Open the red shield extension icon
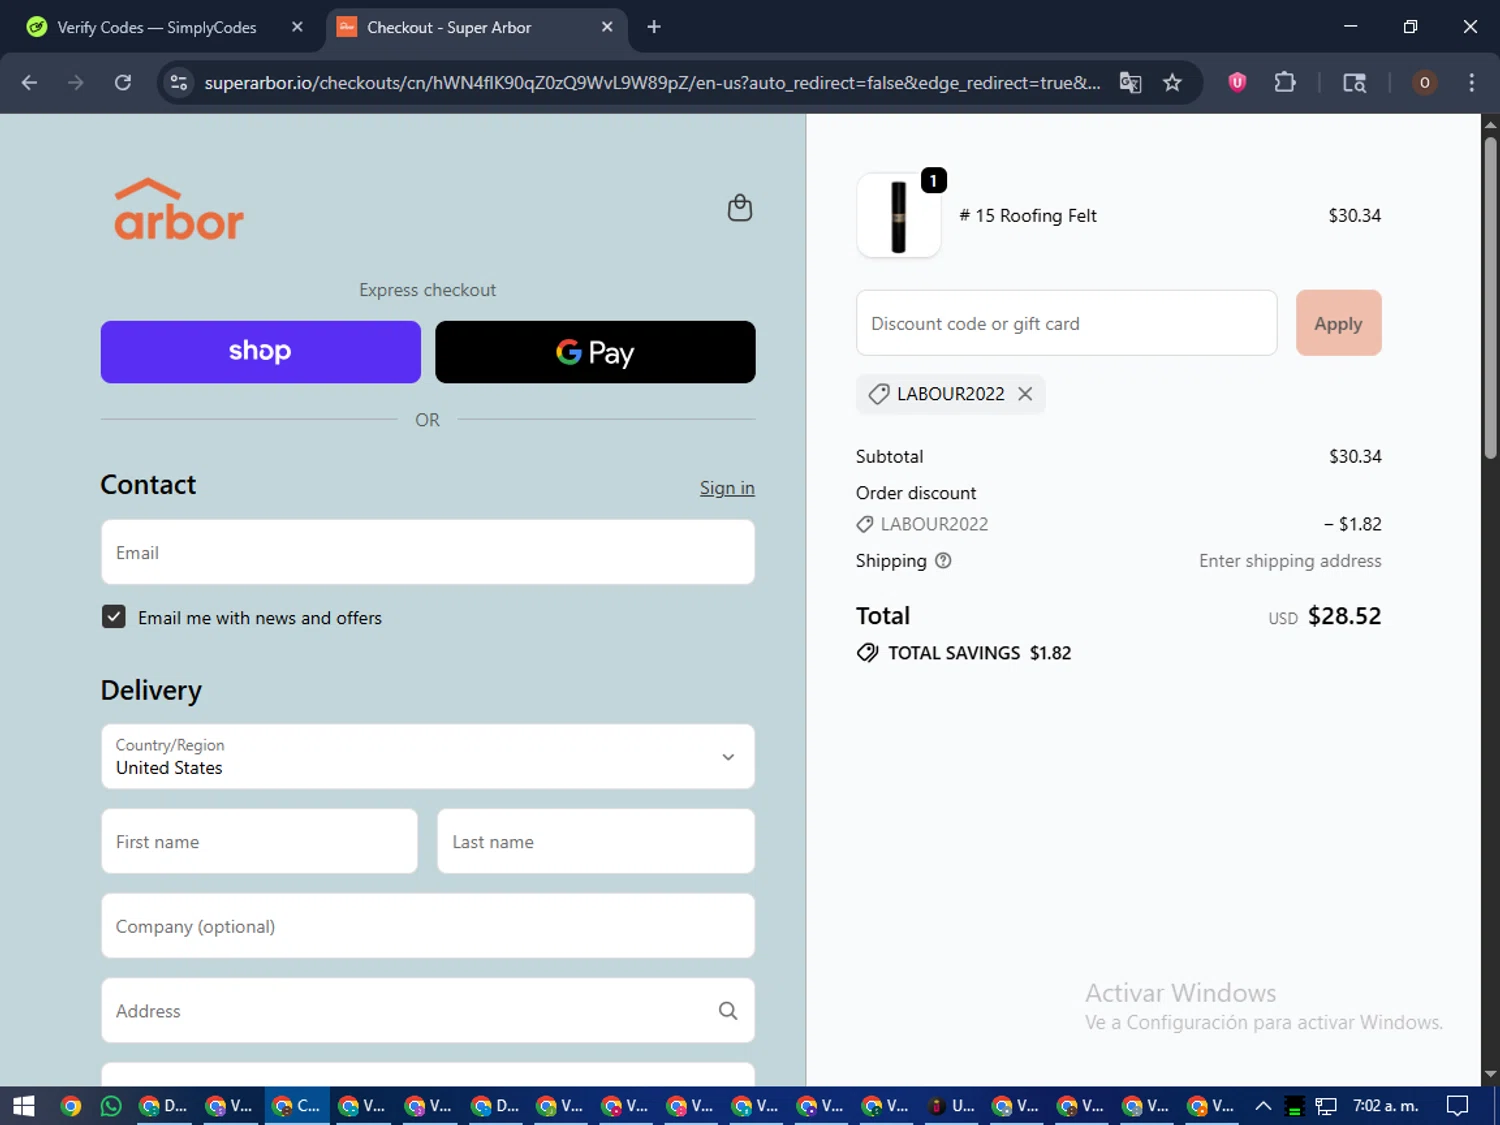Viewport: 1500px width, 1125px height. (1237, 83)
